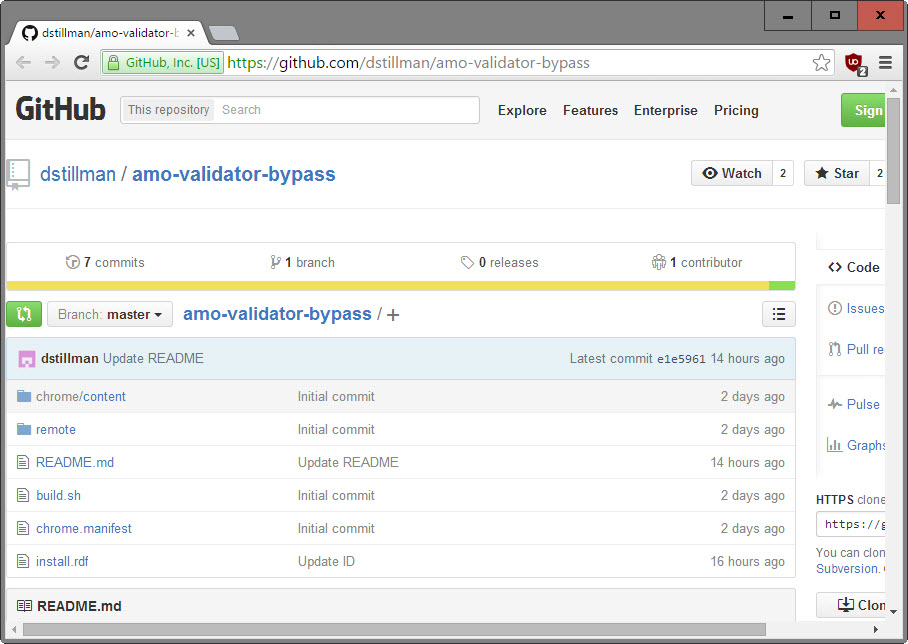908x644 pixels.
Task: Click the green segment of the language bar
Action: point(782,286)
